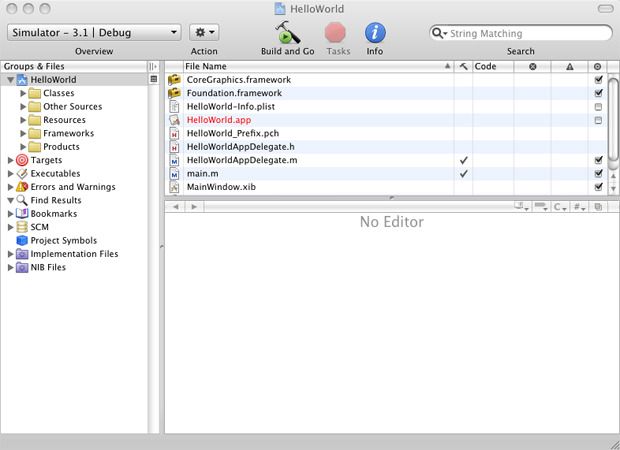Screen dimensions: 620x450
Task: Click the Implementation Files smart folder icon
Action: tap(22, 254)
